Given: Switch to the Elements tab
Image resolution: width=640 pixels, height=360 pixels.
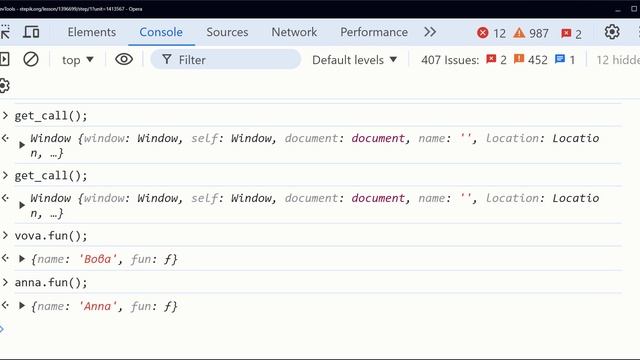Looking at the screenshot, I should 91,32.
